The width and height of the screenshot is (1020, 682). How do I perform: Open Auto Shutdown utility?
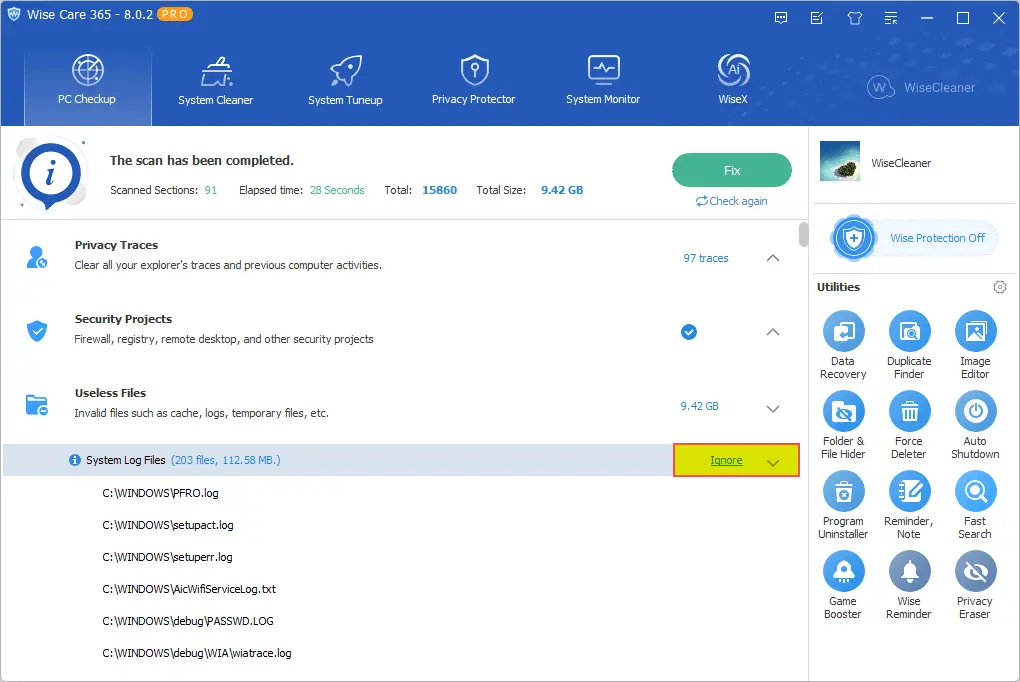pos(975,426)
